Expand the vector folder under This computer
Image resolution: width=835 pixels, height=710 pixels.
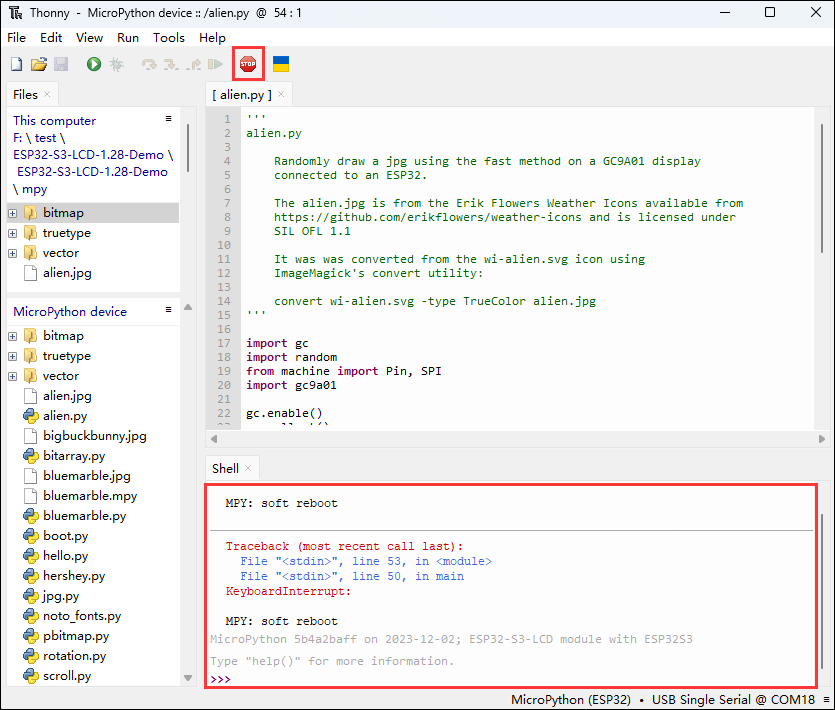(12, 253)
